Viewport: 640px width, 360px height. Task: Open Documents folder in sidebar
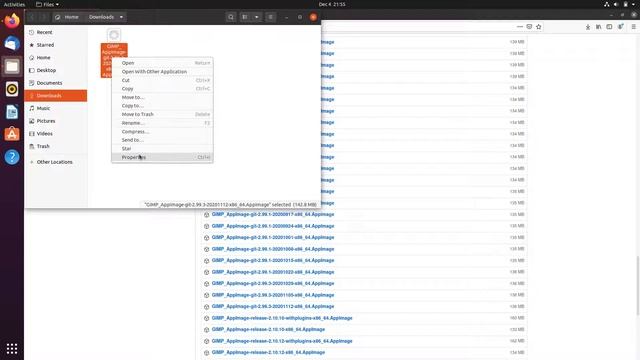pyautogui.click(x=56, y=83)
